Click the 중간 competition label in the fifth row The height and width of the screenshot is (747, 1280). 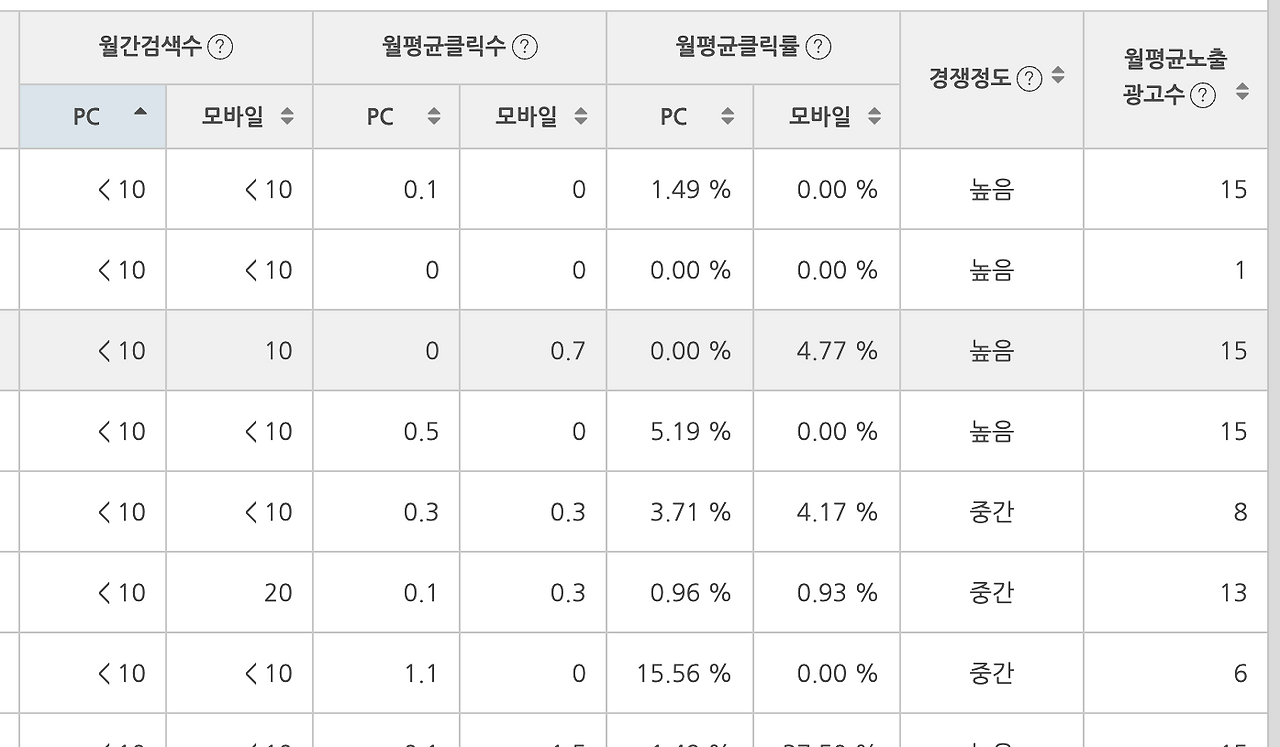(x=991, y=511)
